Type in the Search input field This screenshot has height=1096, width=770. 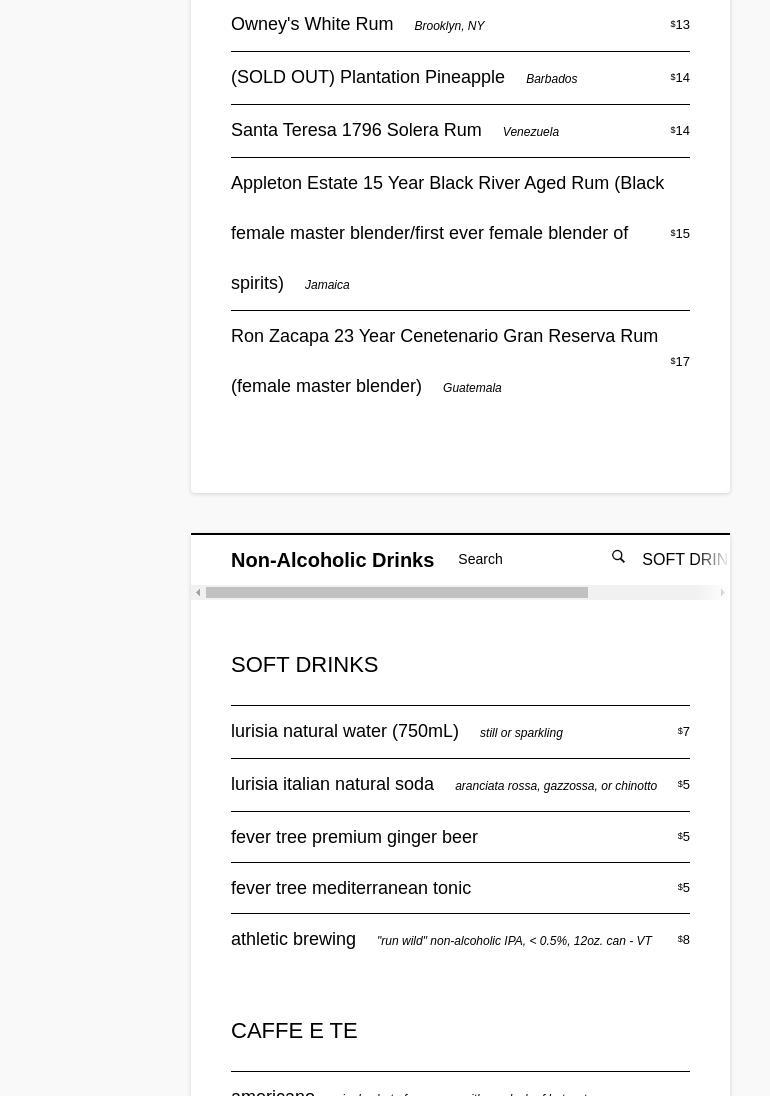pos(525,559)
